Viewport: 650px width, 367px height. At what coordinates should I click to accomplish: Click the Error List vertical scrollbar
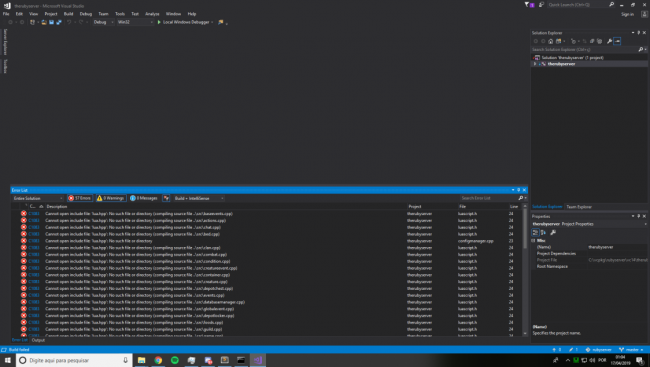(x=525, y=270)
